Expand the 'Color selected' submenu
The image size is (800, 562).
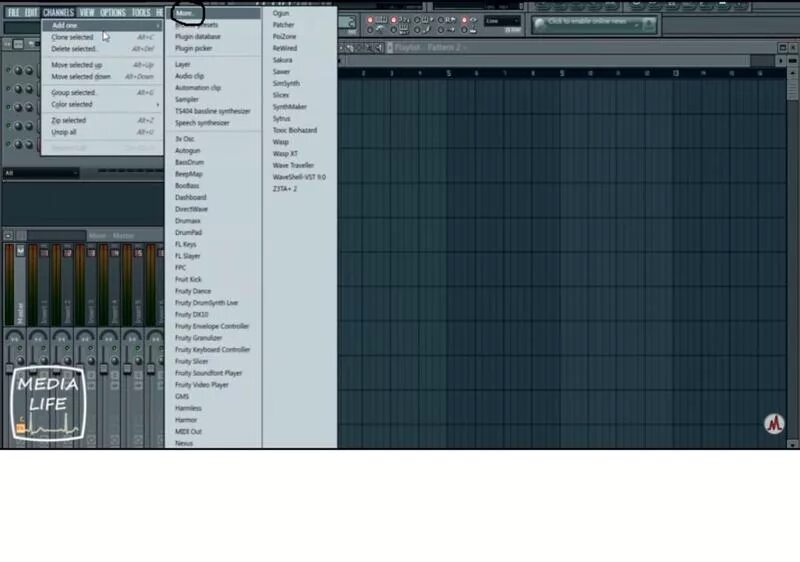tap(102, 105)
